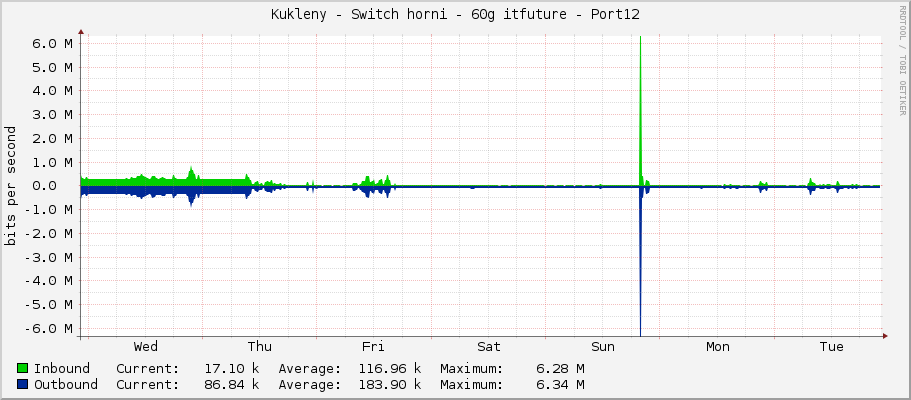Click the "Sun" x-axis label
Image resolution: width=911 pixels, height=400 pixels.
coord(602,347)
